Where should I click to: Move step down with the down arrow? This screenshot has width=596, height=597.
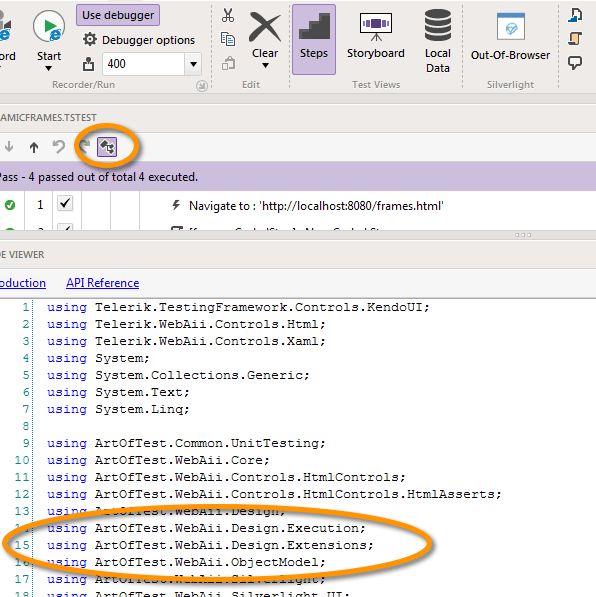point(9,147)
